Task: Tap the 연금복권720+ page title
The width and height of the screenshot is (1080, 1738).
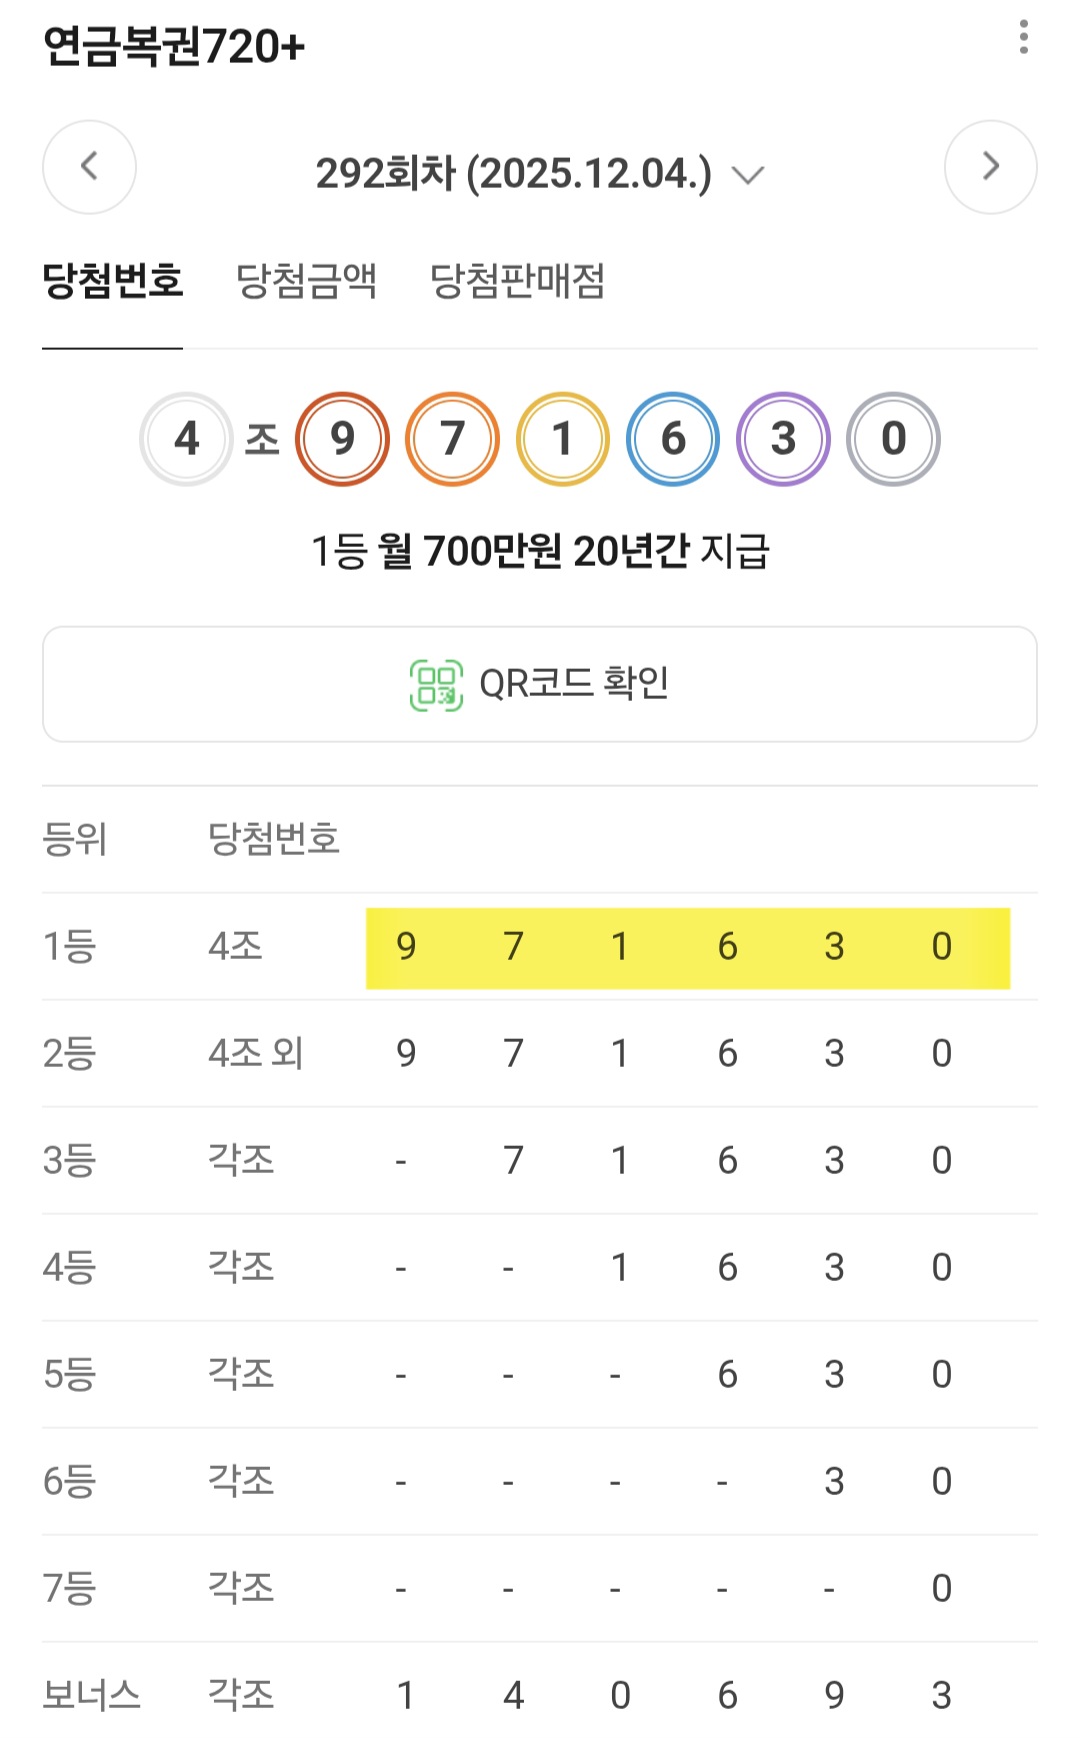Action: click(174, 46)
